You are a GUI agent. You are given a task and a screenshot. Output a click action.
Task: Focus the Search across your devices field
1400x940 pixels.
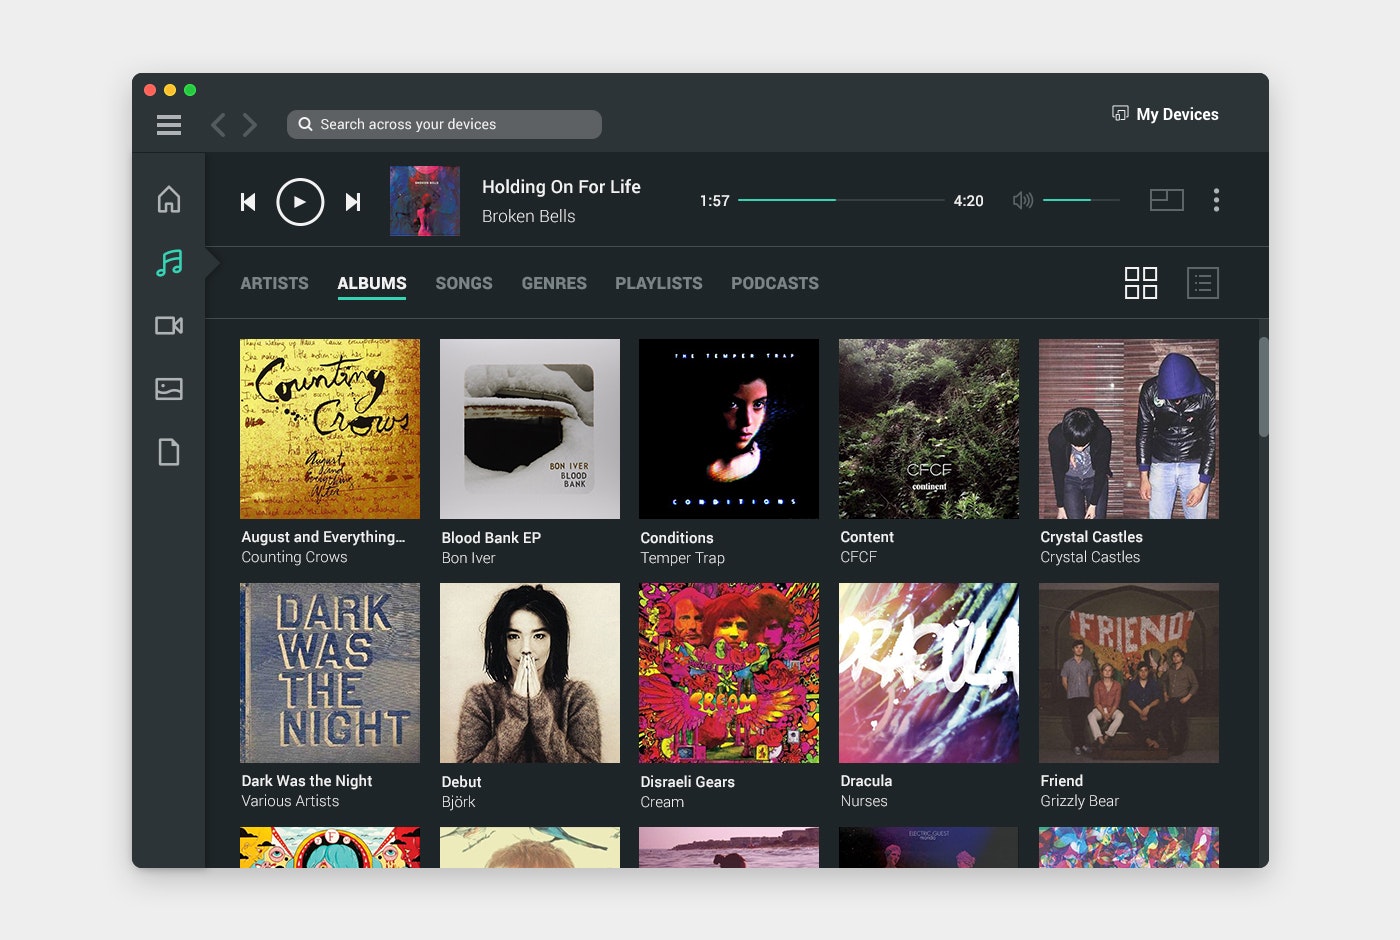tap(444, 124)
